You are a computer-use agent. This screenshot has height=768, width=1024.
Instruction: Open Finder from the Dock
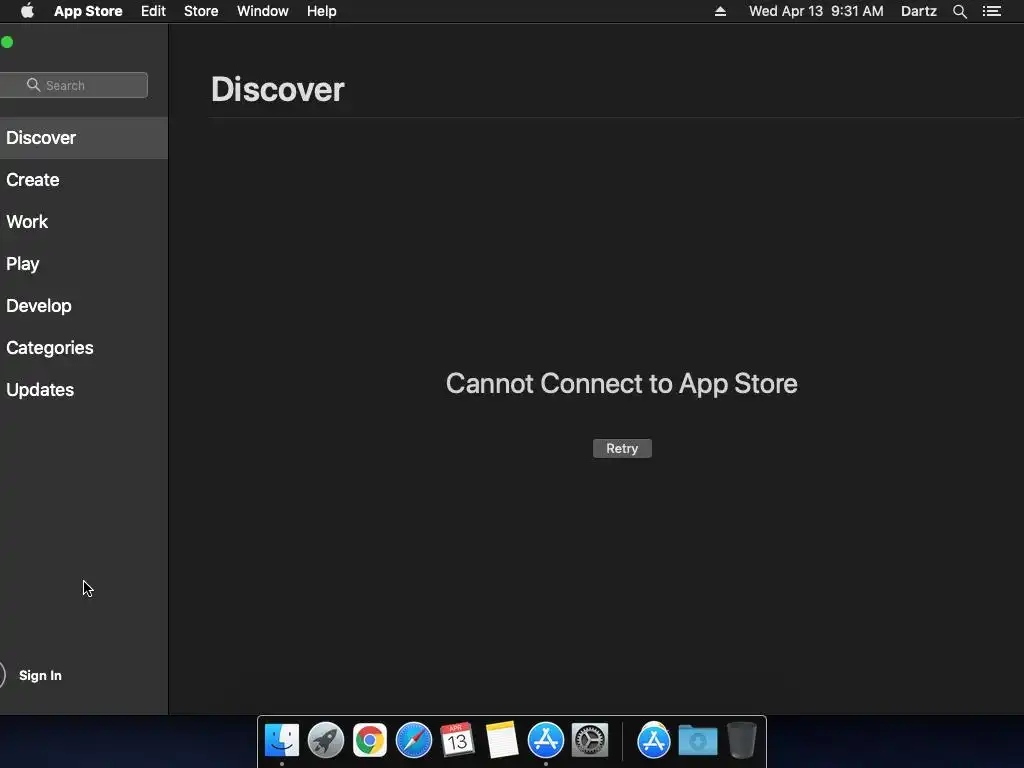tap(282, 740)
